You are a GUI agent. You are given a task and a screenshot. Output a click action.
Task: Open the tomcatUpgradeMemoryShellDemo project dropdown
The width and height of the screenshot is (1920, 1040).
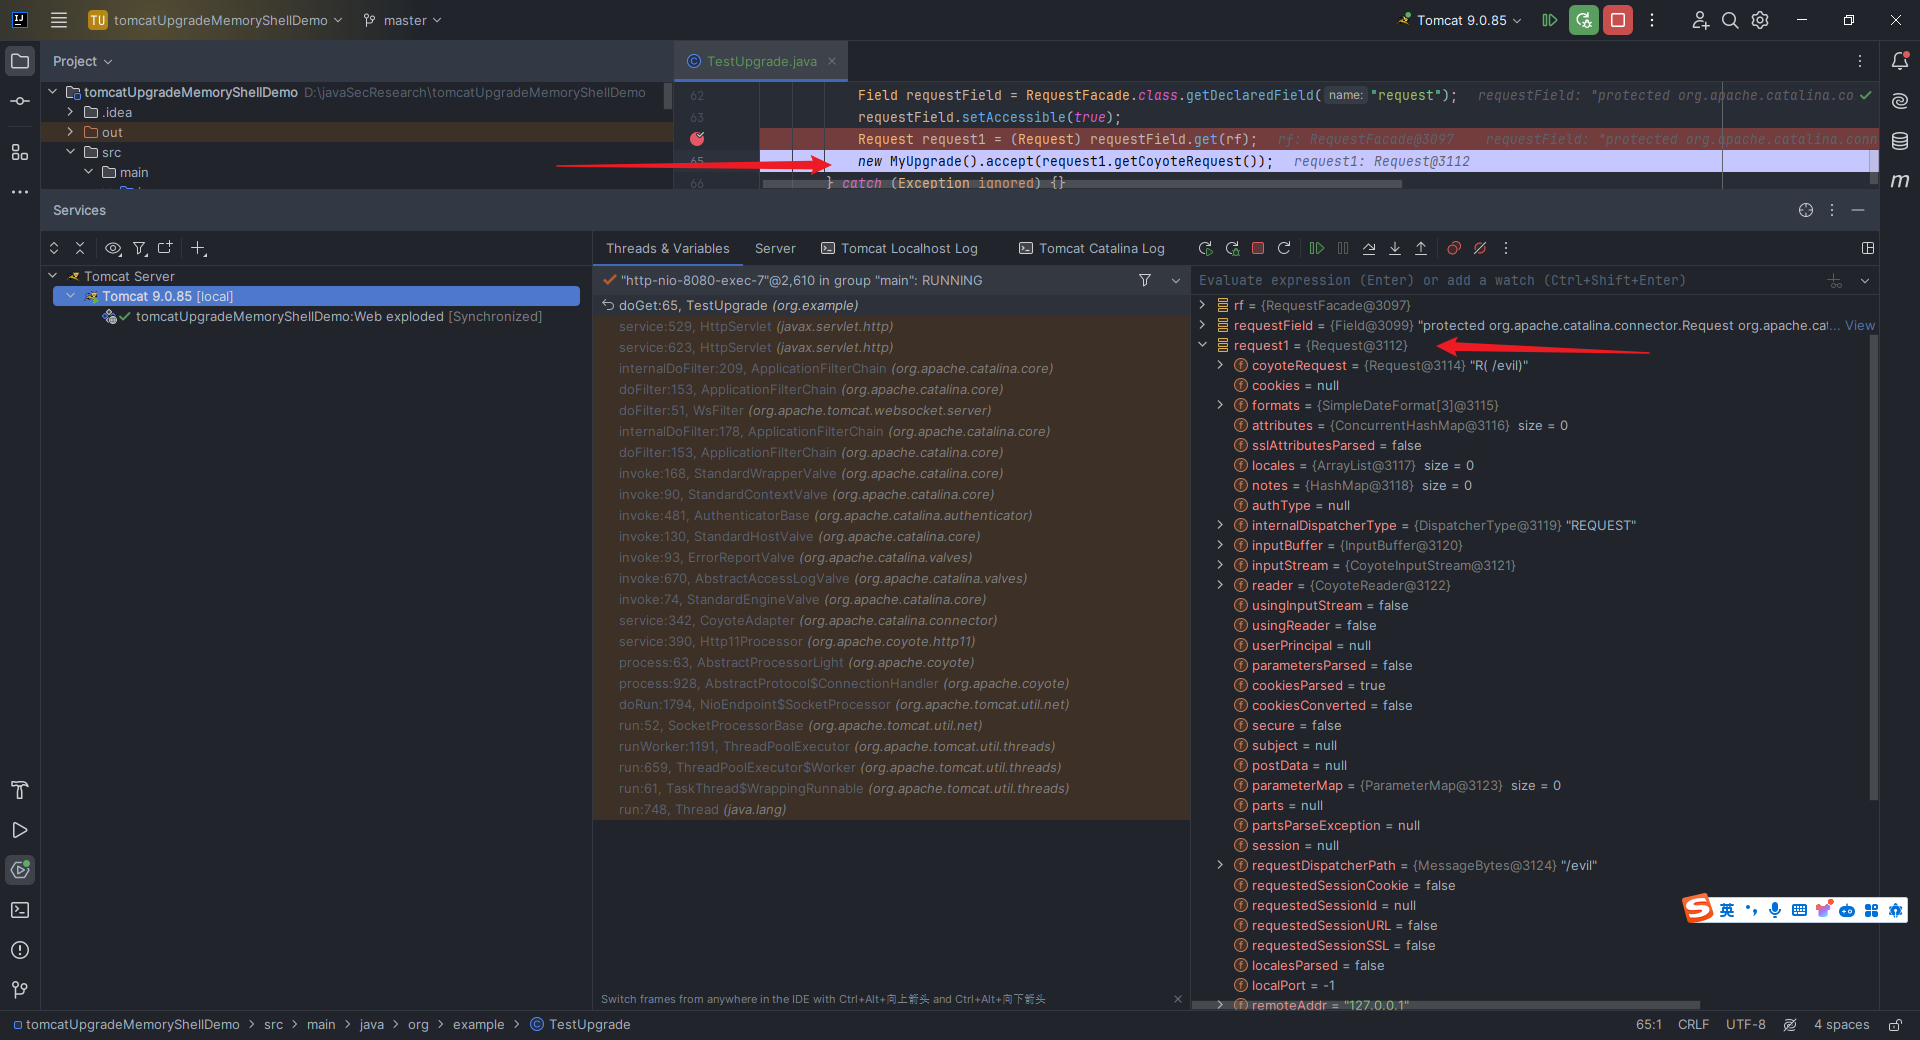[216, 20]
